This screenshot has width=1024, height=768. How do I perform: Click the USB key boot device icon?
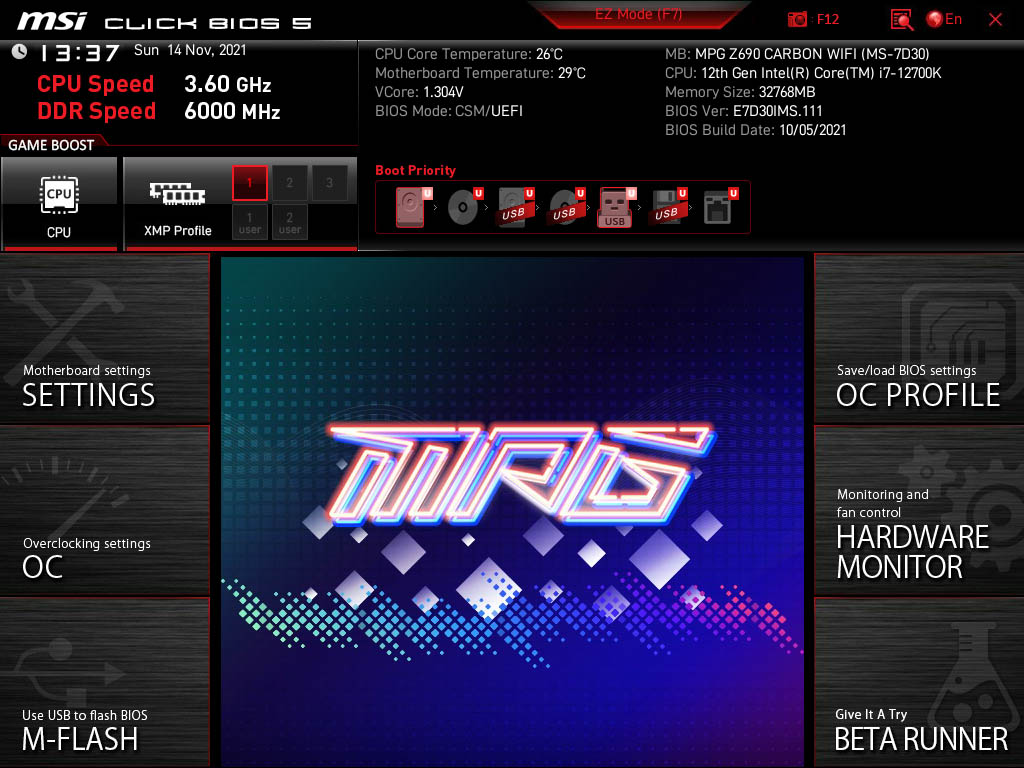[x=615, y=208]
